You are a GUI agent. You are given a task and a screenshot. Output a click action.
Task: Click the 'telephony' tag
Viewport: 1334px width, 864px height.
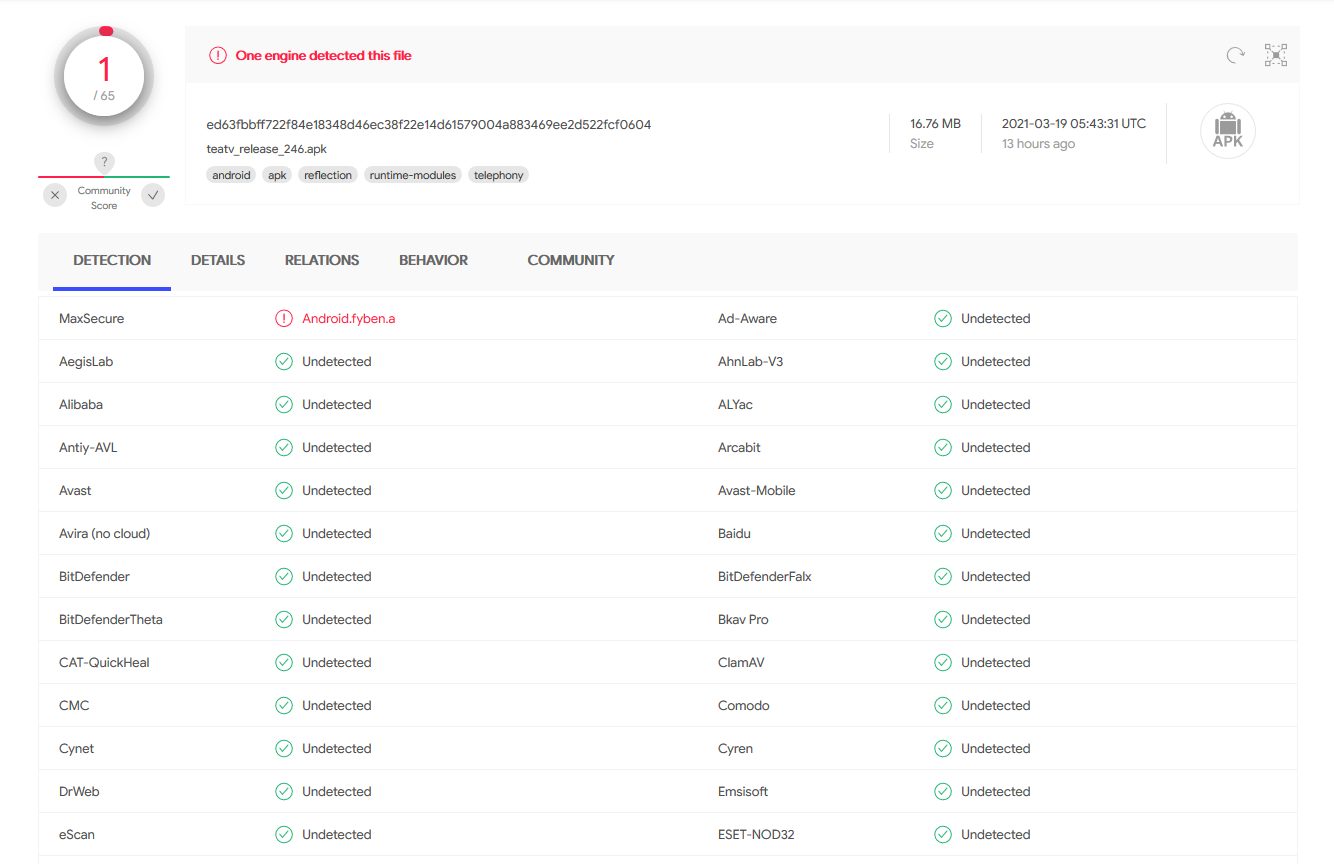498,175
